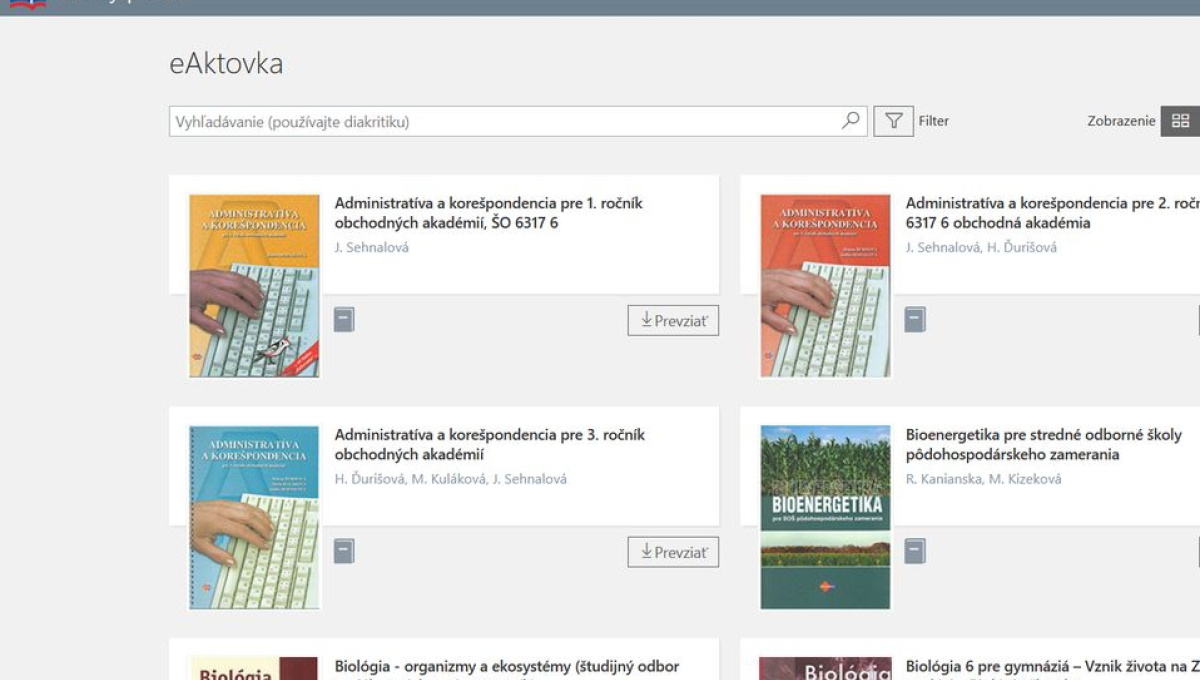This screenshot has height=680, width=1200.
Task: Switch to grid view display icon
Action: (x=1180, y=121)
